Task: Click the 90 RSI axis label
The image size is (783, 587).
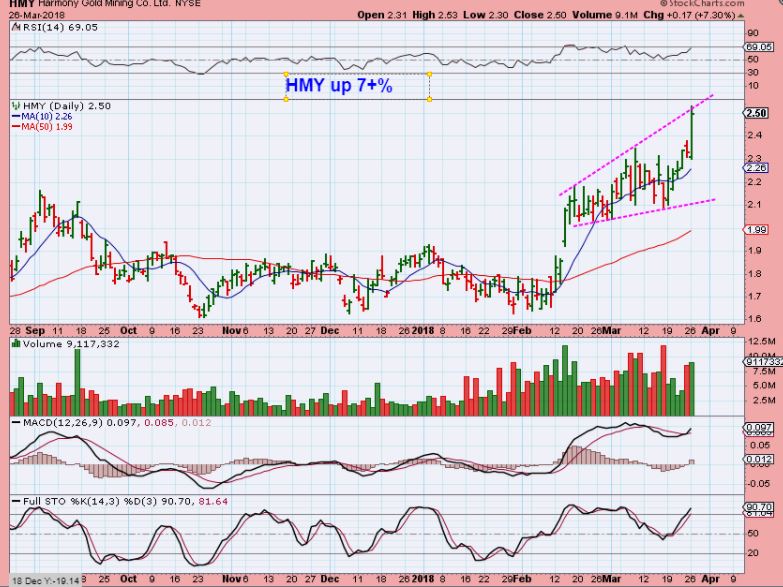Action: click(x=753, y=33)
